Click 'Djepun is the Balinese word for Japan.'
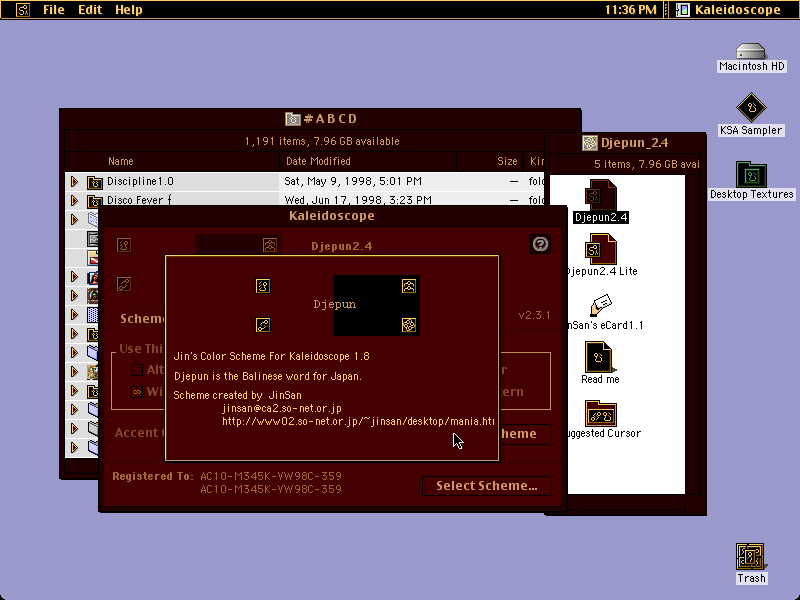Screen dimensions: 800x600 click(268, 376)
